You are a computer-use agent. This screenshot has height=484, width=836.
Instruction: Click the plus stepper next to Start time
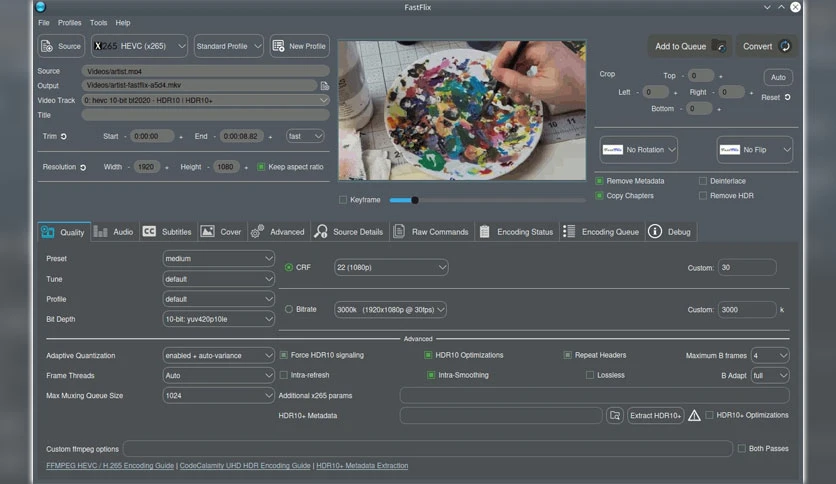tap(181, 137)
